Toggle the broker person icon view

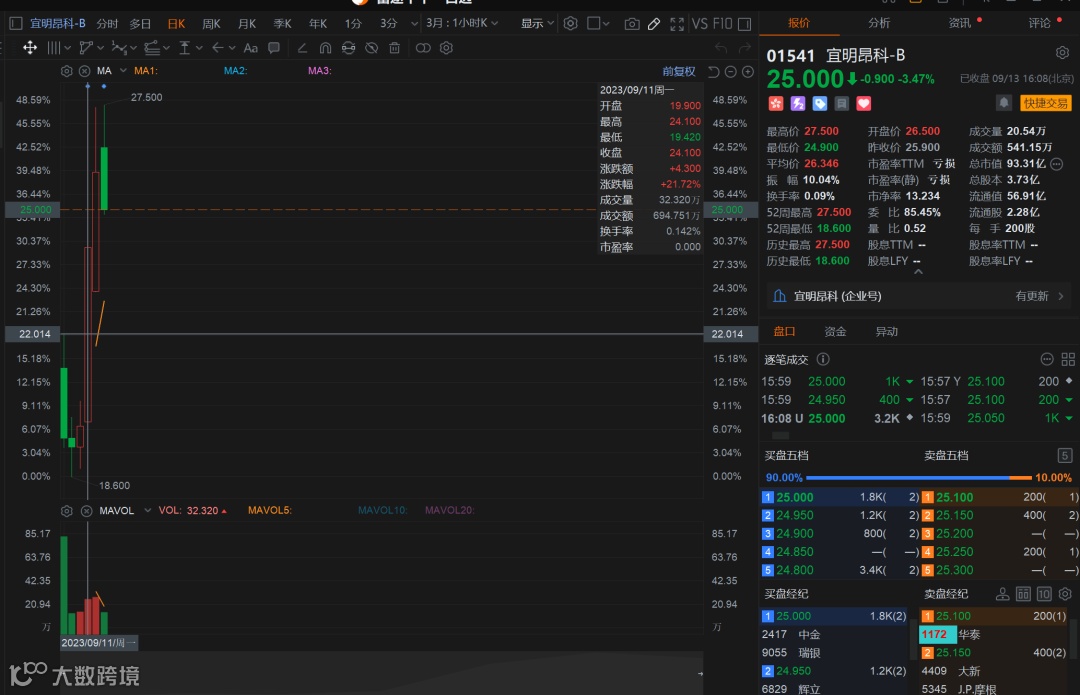[1003, 594]
